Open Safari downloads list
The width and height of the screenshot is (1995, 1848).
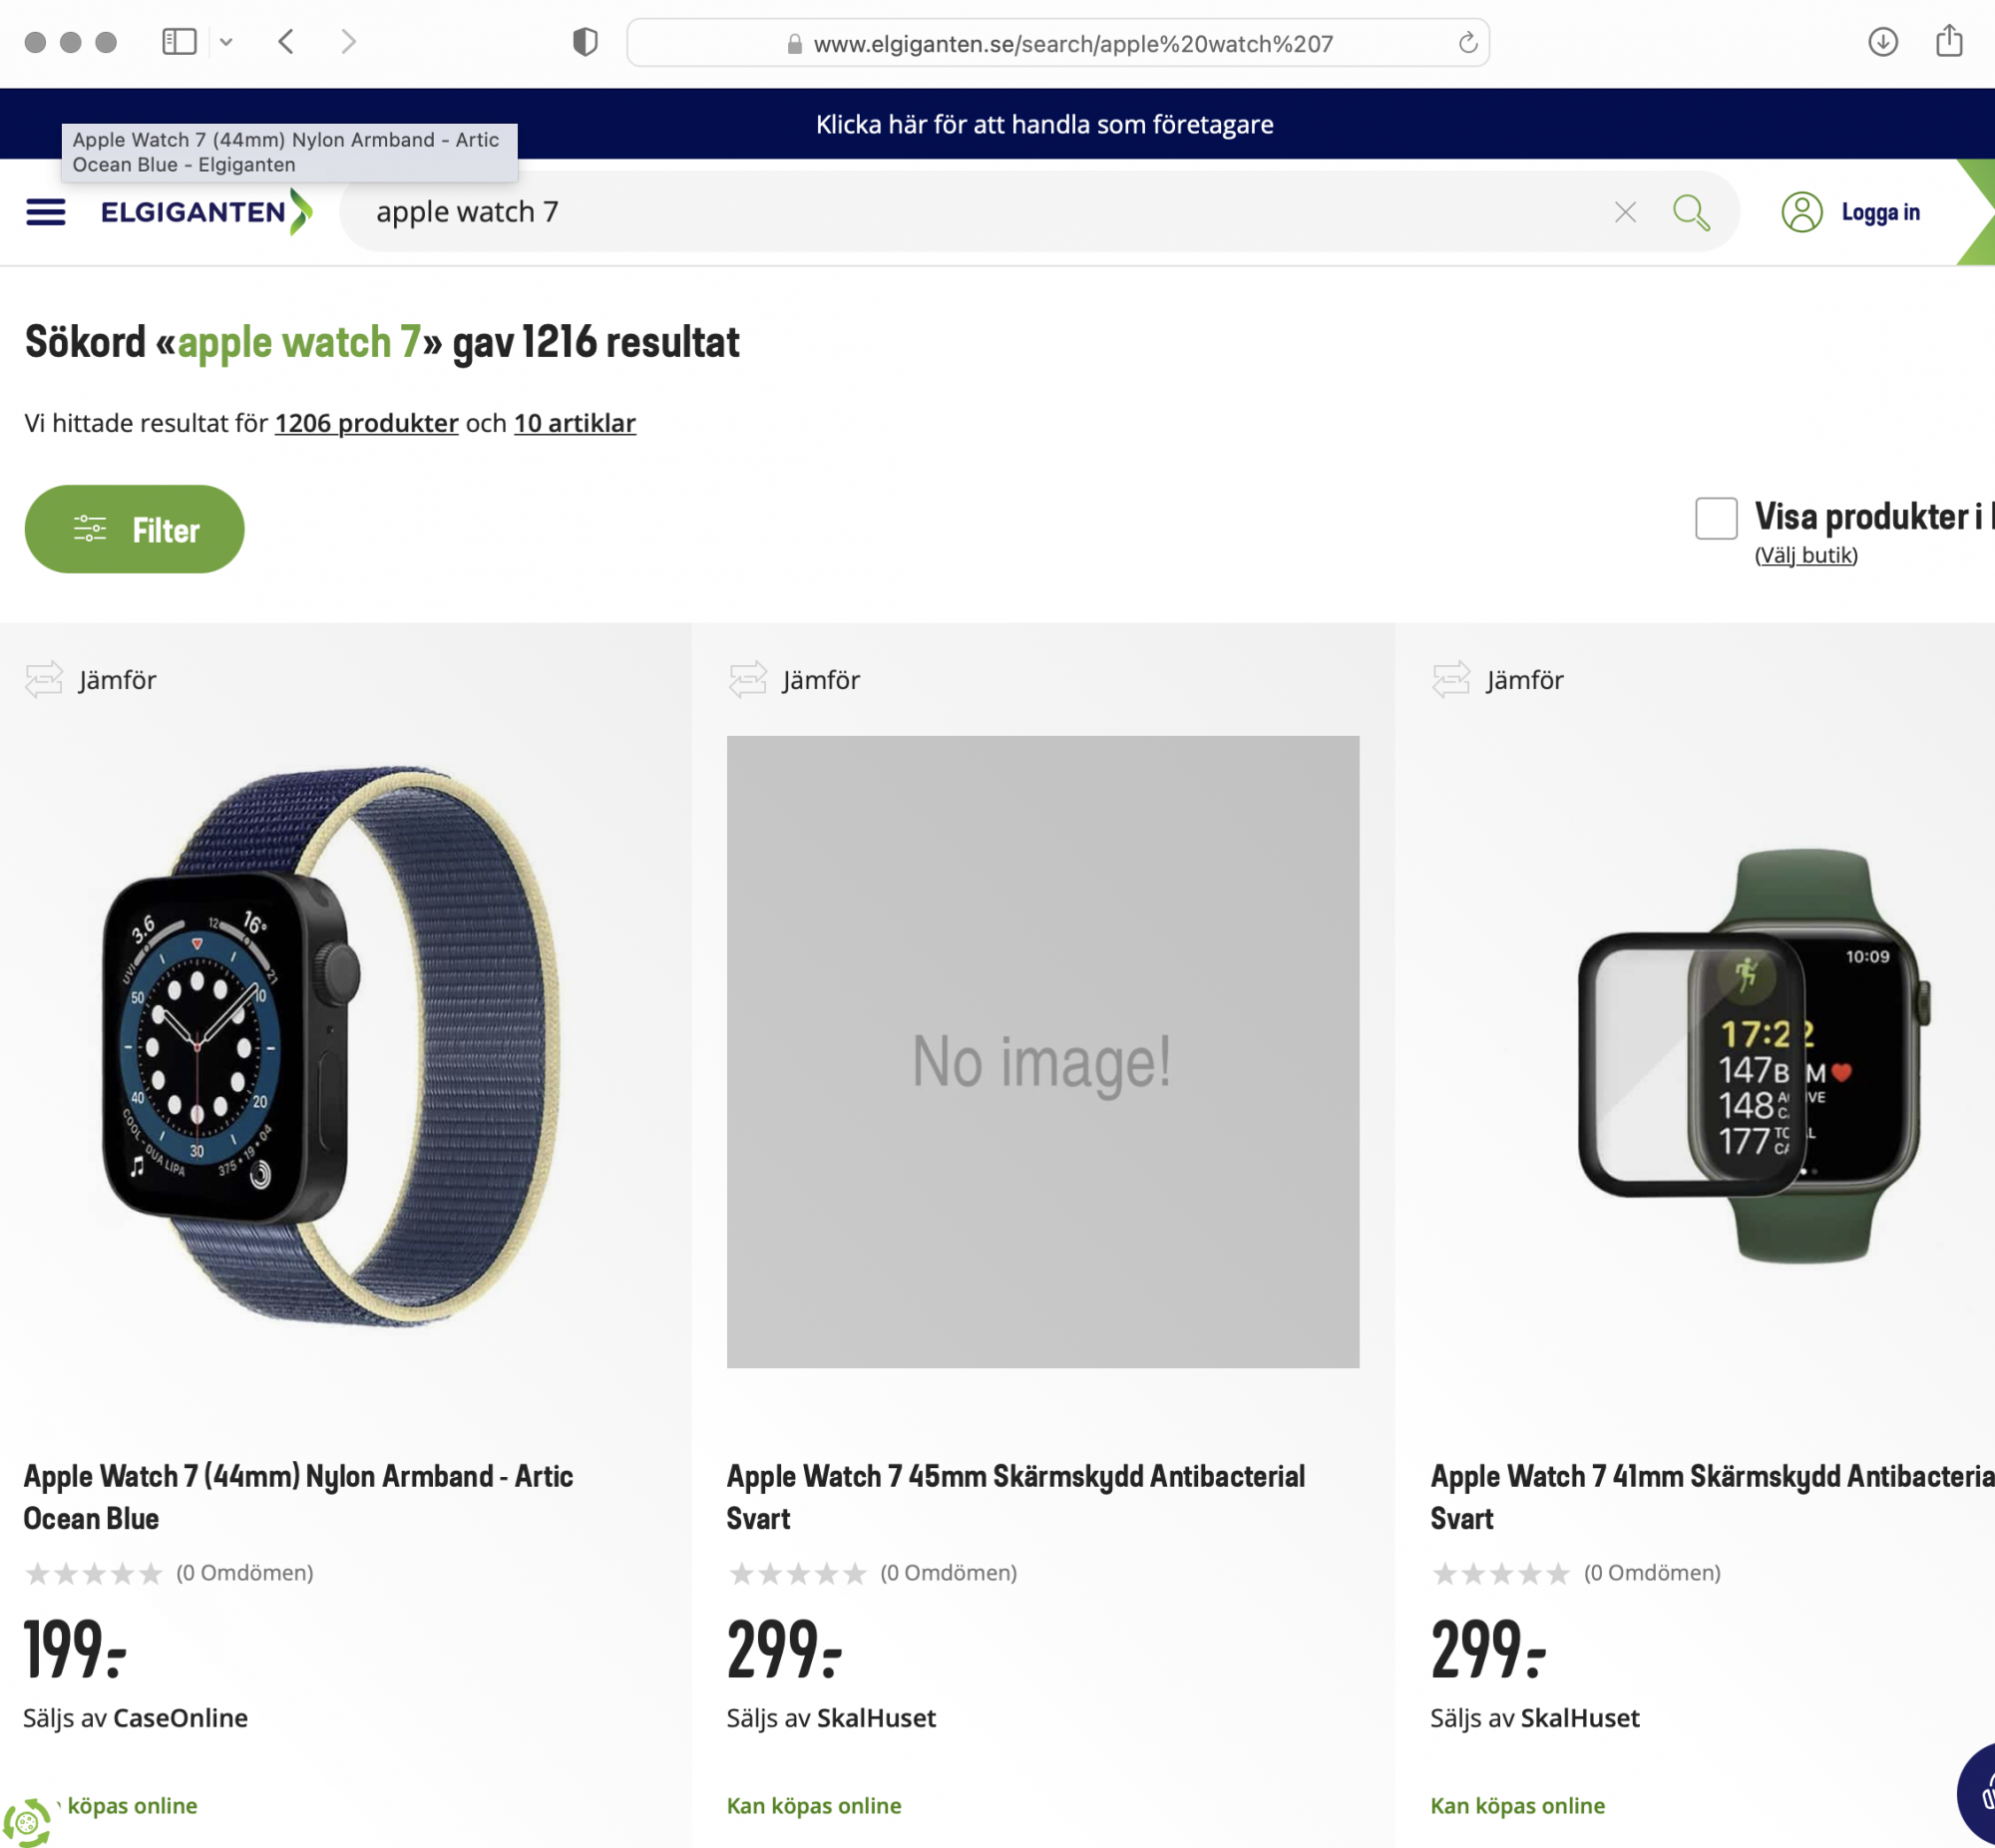click(1882, 42)
